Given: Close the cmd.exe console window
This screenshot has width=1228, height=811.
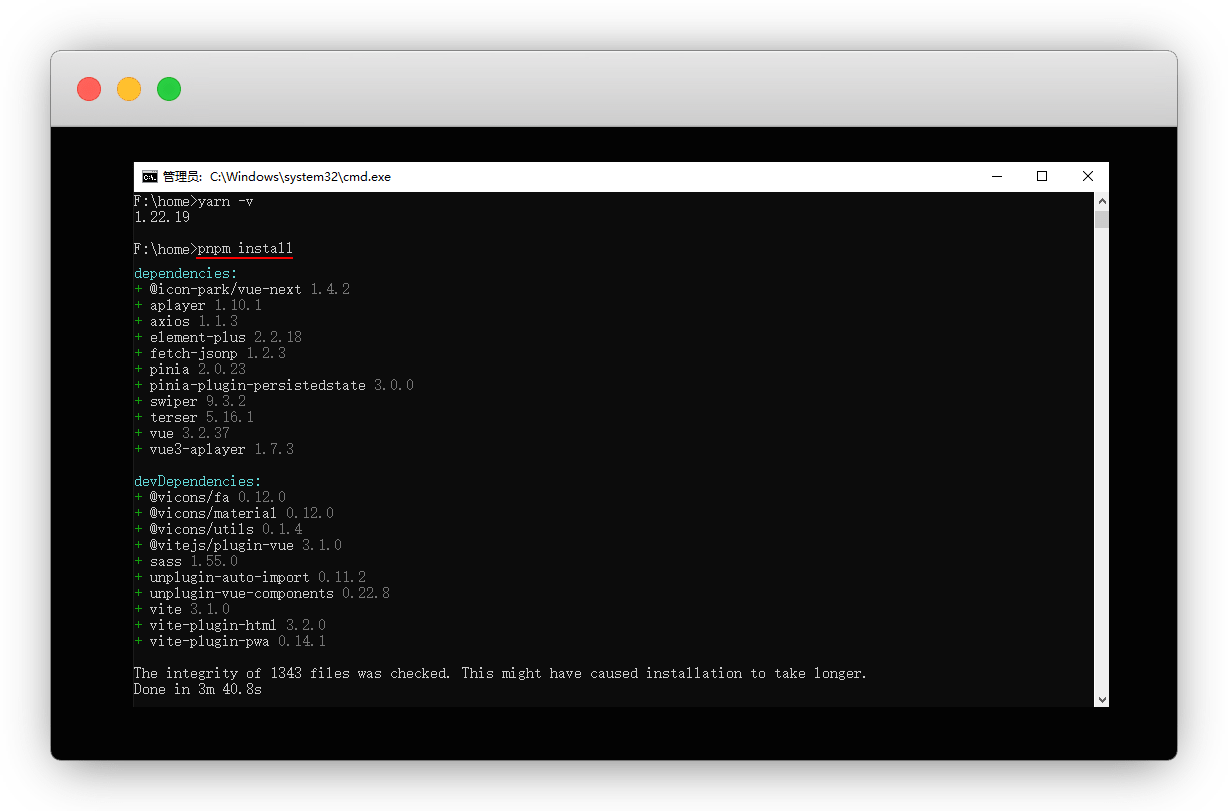Looking at the screenshot, I should (x=1088, y=177).
